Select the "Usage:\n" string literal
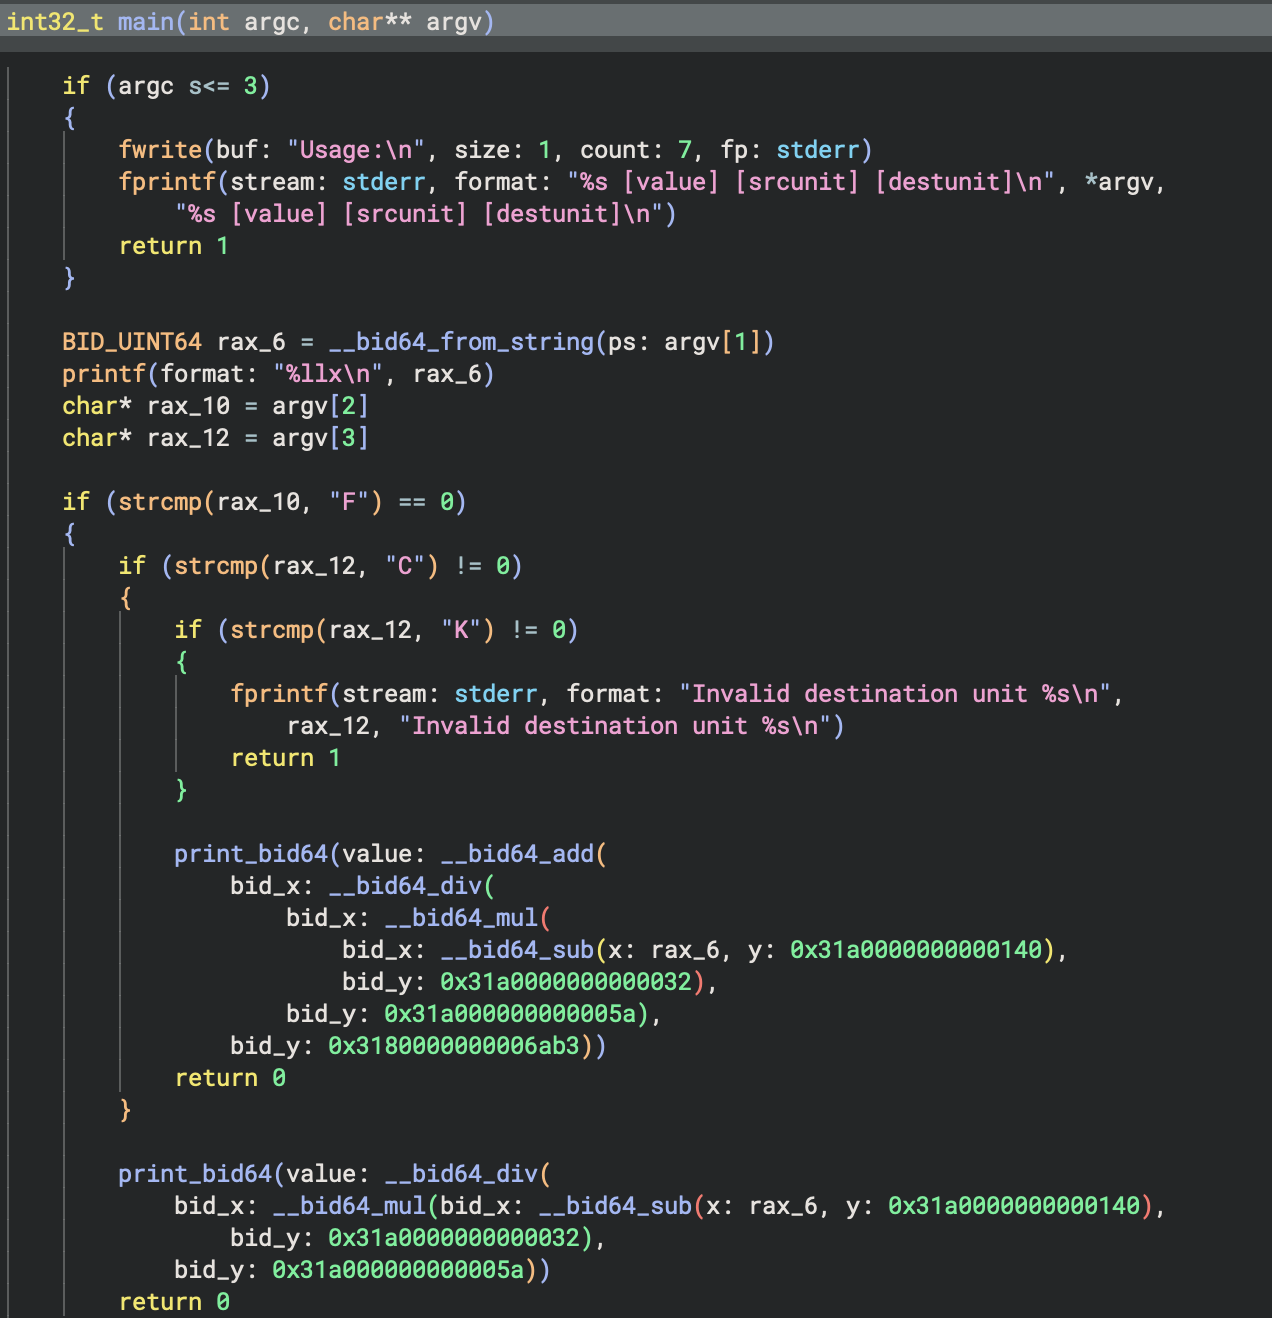 (356, 150)
